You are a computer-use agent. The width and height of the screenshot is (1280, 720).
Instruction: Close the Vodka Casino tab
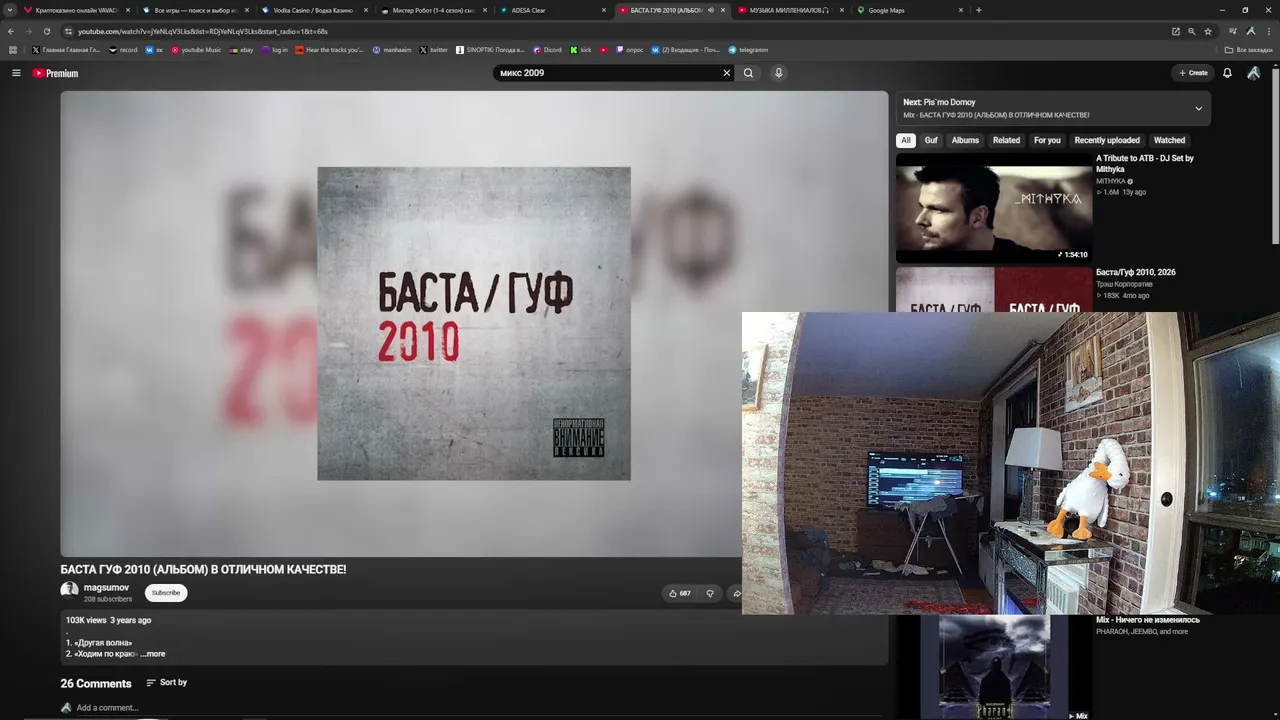[365, 10]
